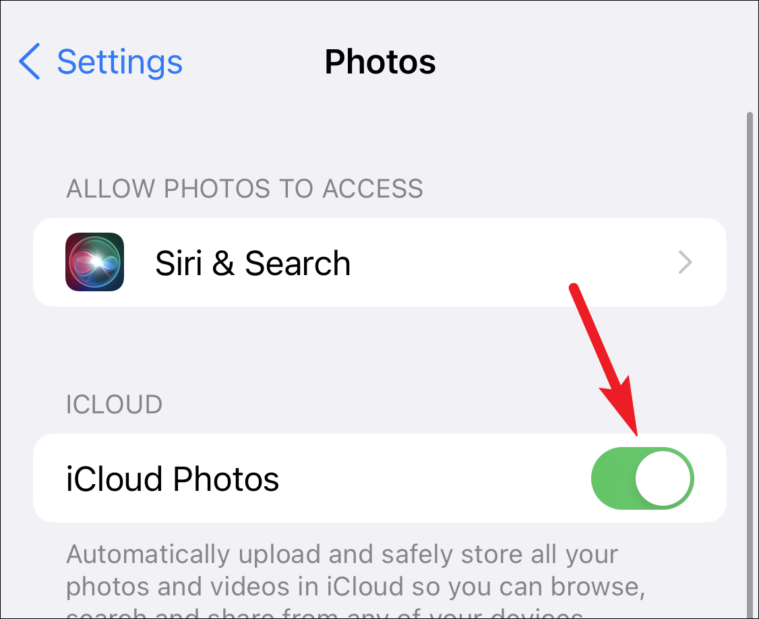The image size is (759, 619).
Task: Click the green track of iCloud Photos switch
Action: click(612, 478)
